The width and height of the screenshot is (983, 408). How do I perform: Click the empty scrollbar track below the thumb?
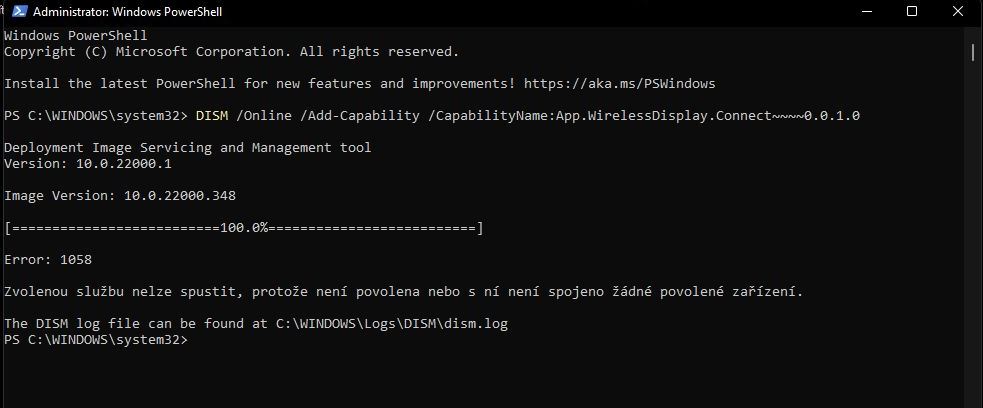click(975, 250)
